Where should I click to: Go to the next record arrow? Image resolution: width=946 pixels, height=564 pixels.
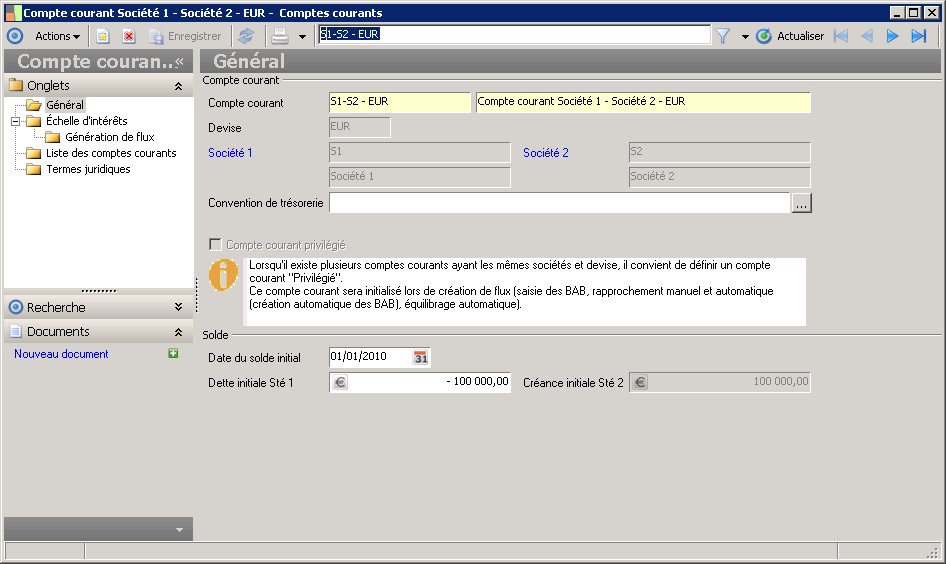click(892, 36)
